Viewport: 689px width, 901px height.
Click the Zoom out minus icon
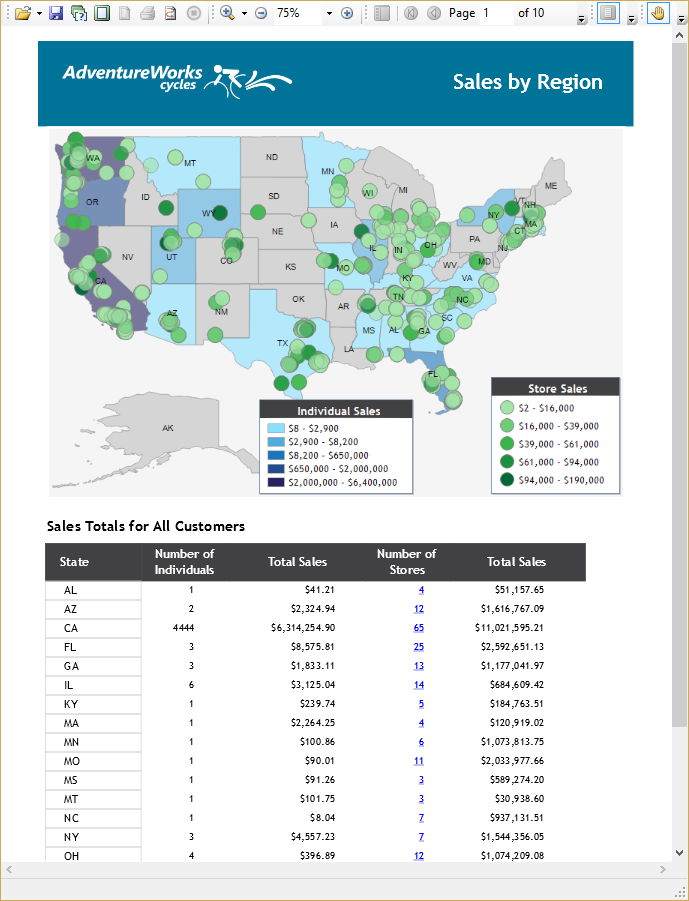pos(261,13)
